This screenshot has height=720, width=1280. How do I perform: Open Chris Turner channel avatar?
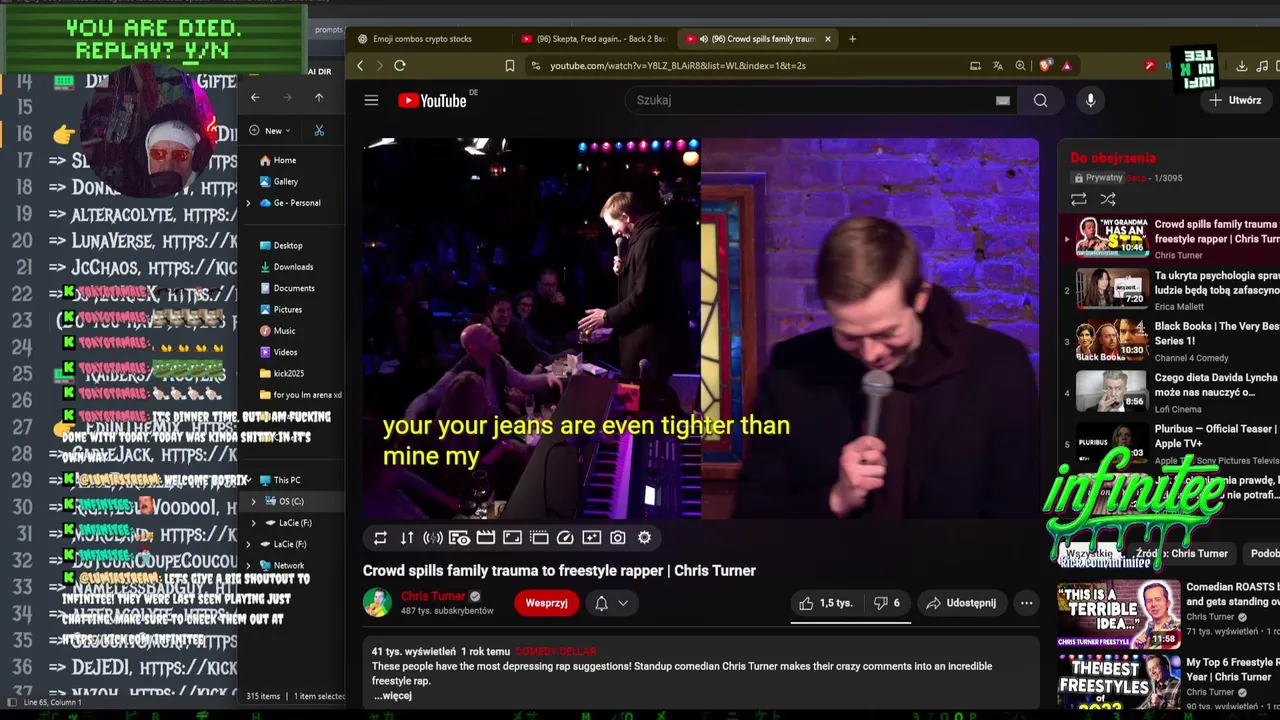(377, 603)
